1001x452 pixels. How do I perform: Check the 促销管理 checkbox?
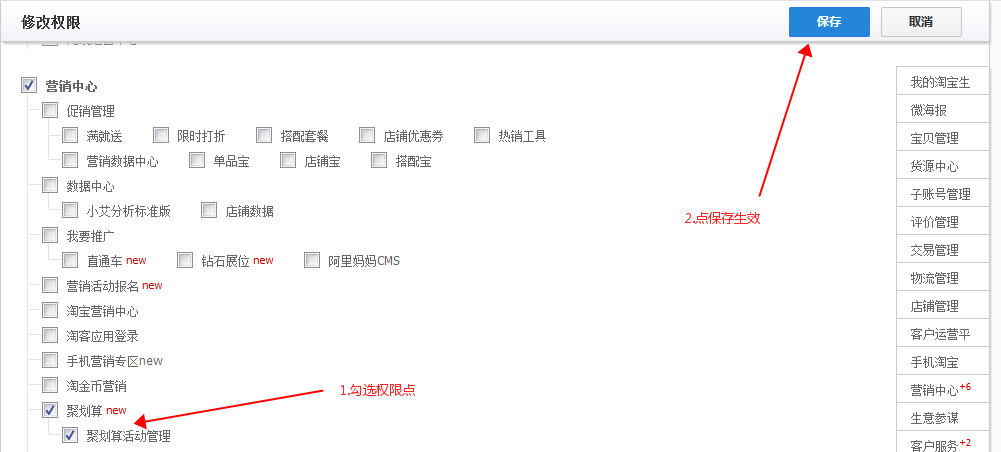pyautogui.click(x=50, y=110)
